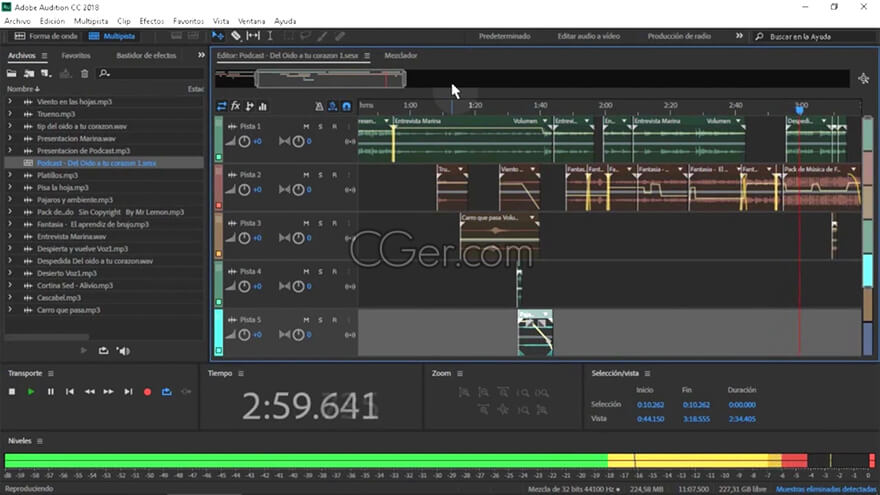Select Podcast - Del Oido a tu corazon session file
880x495 pixels.
coord(104,163)
